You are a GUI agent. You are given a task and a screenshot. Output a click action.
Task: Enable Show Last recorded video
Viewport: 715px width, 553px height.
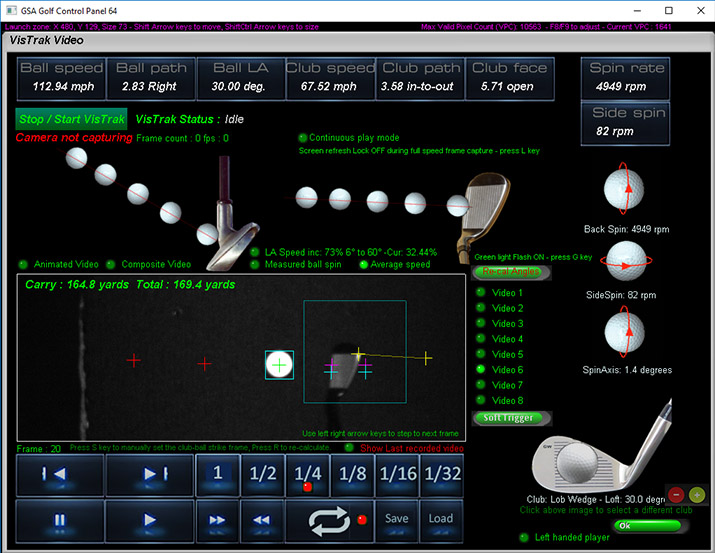(x=349, y=448)
